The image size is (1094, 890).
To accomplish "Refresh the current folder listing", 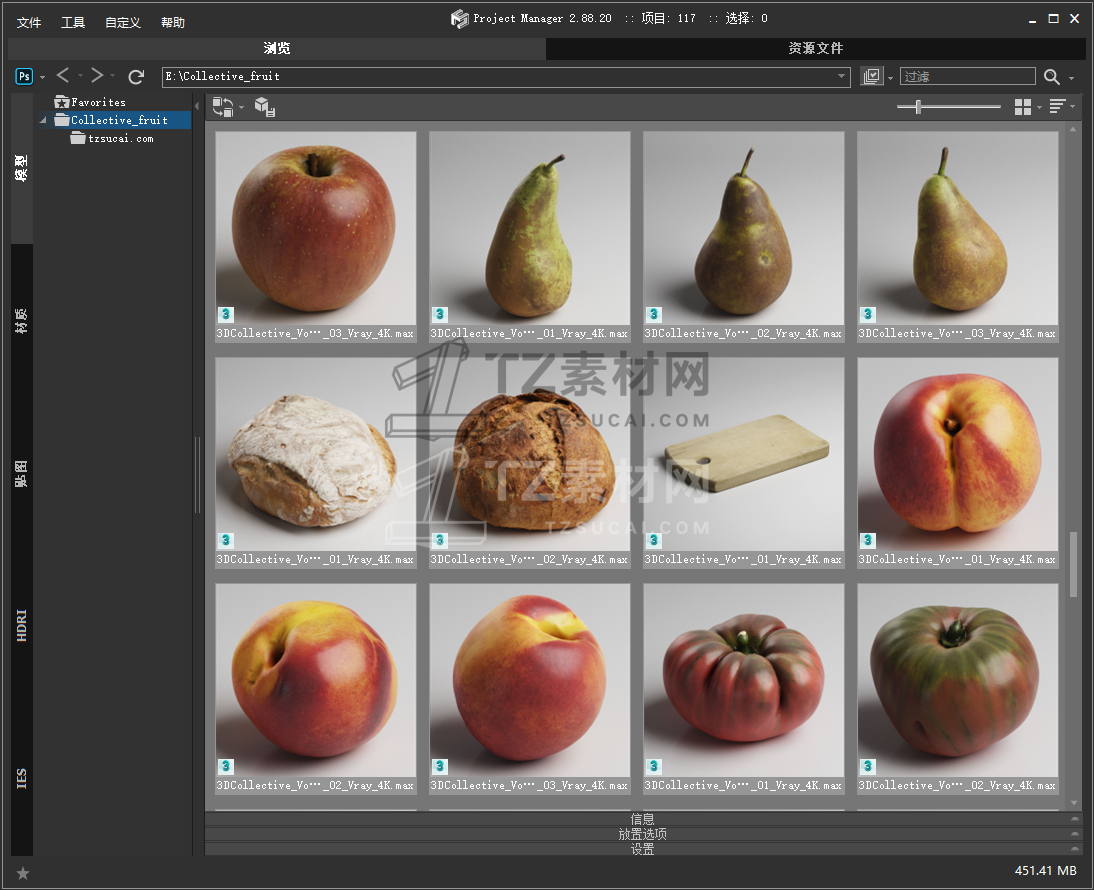I will click(136, 77).
